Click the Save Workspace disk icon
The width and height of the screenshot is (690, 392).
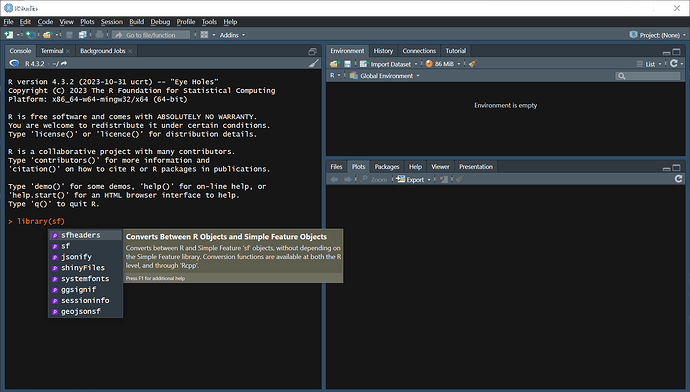pyautogui.click(x=347, y=64)
